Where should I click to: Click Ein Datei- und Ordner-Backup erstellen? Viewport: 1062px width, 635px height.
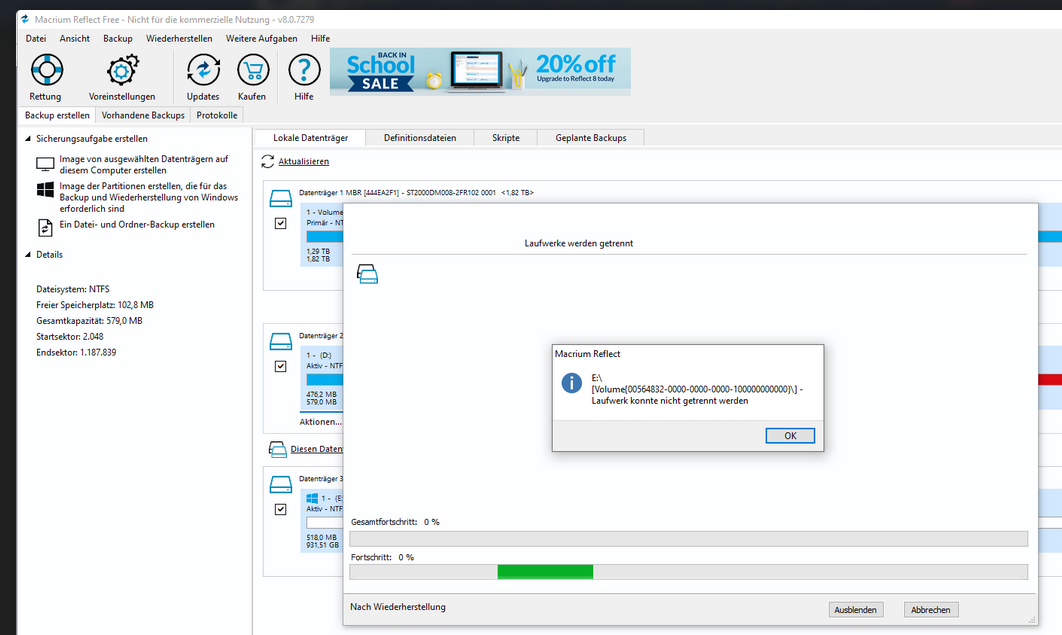[x=137, y=225]
